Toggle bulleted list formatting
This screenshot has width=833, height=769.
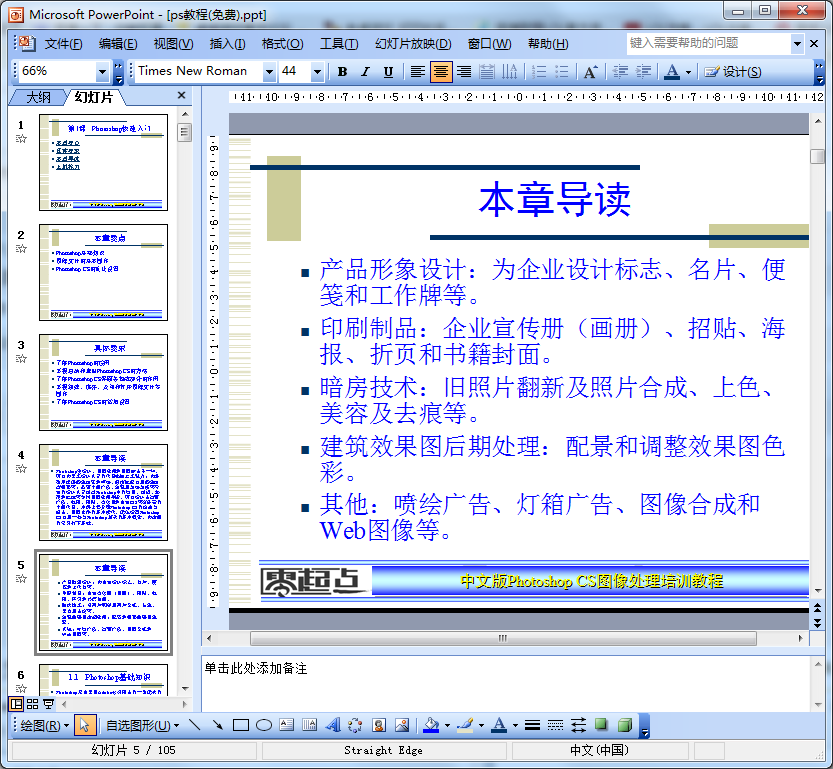pos(562,71)
